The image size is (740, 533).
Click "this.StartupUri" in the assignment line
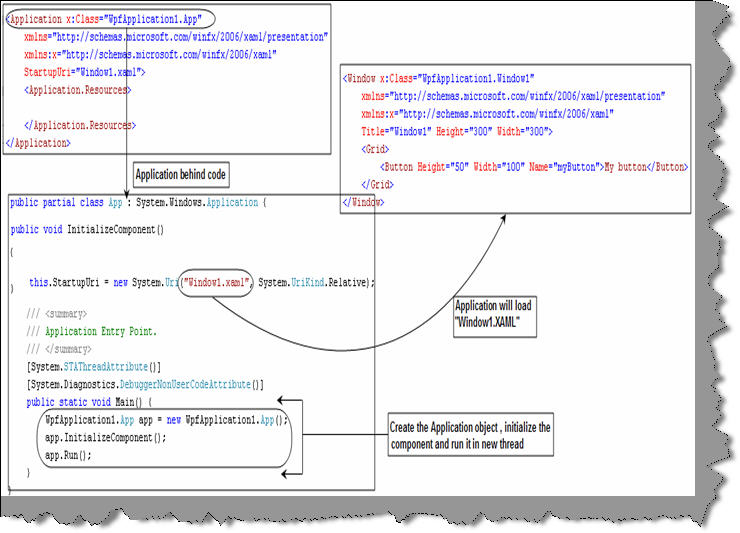point(64,282)
